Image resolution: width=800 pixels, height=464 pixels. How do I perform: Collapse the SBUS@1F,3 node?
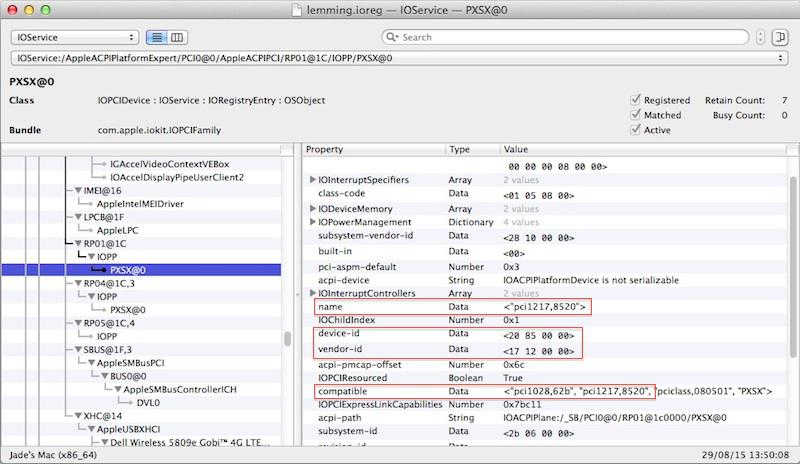click(x=78, y=350)
